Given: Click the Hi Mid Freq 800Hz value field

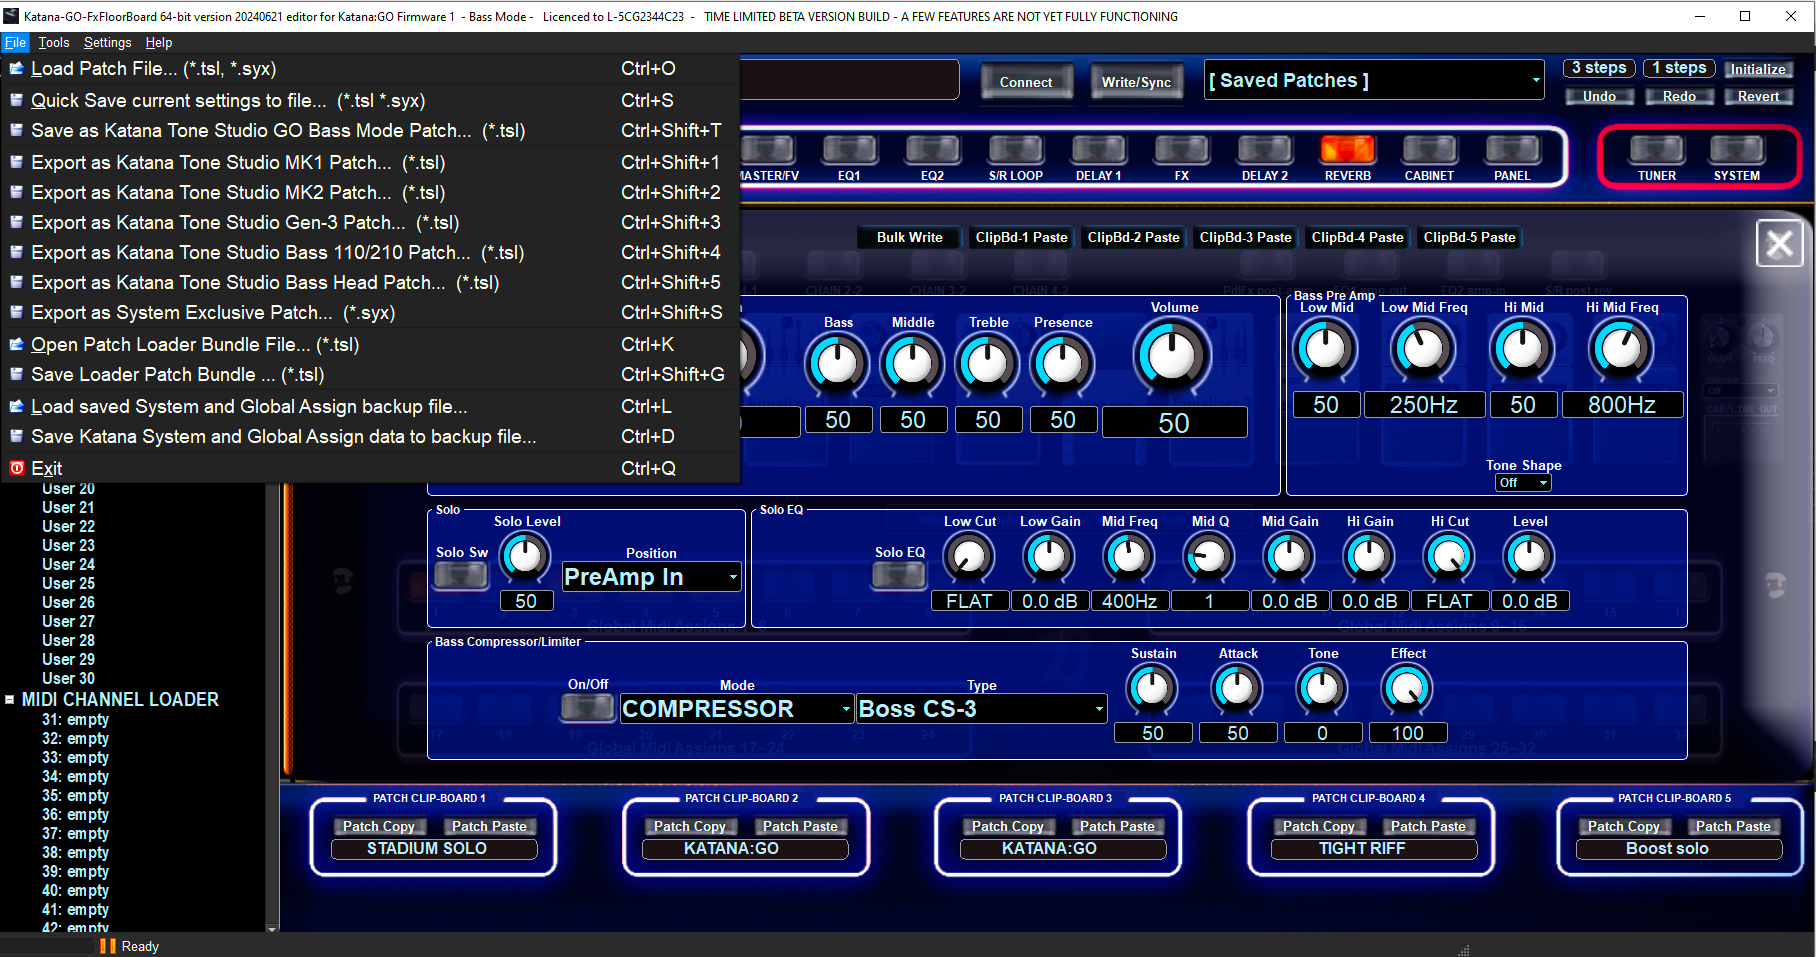Looking at the screenshot, I should (x=1621, y=404).
